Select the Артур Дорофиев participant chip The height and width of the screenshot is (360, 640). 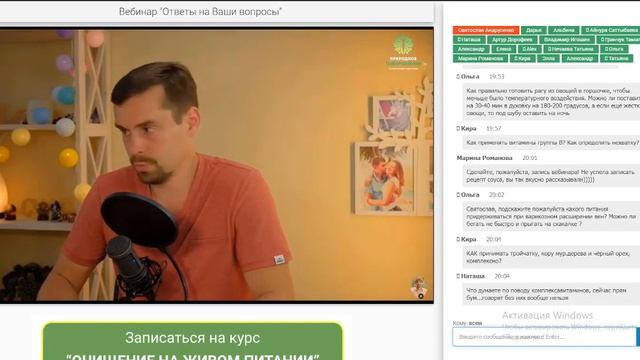512,40
